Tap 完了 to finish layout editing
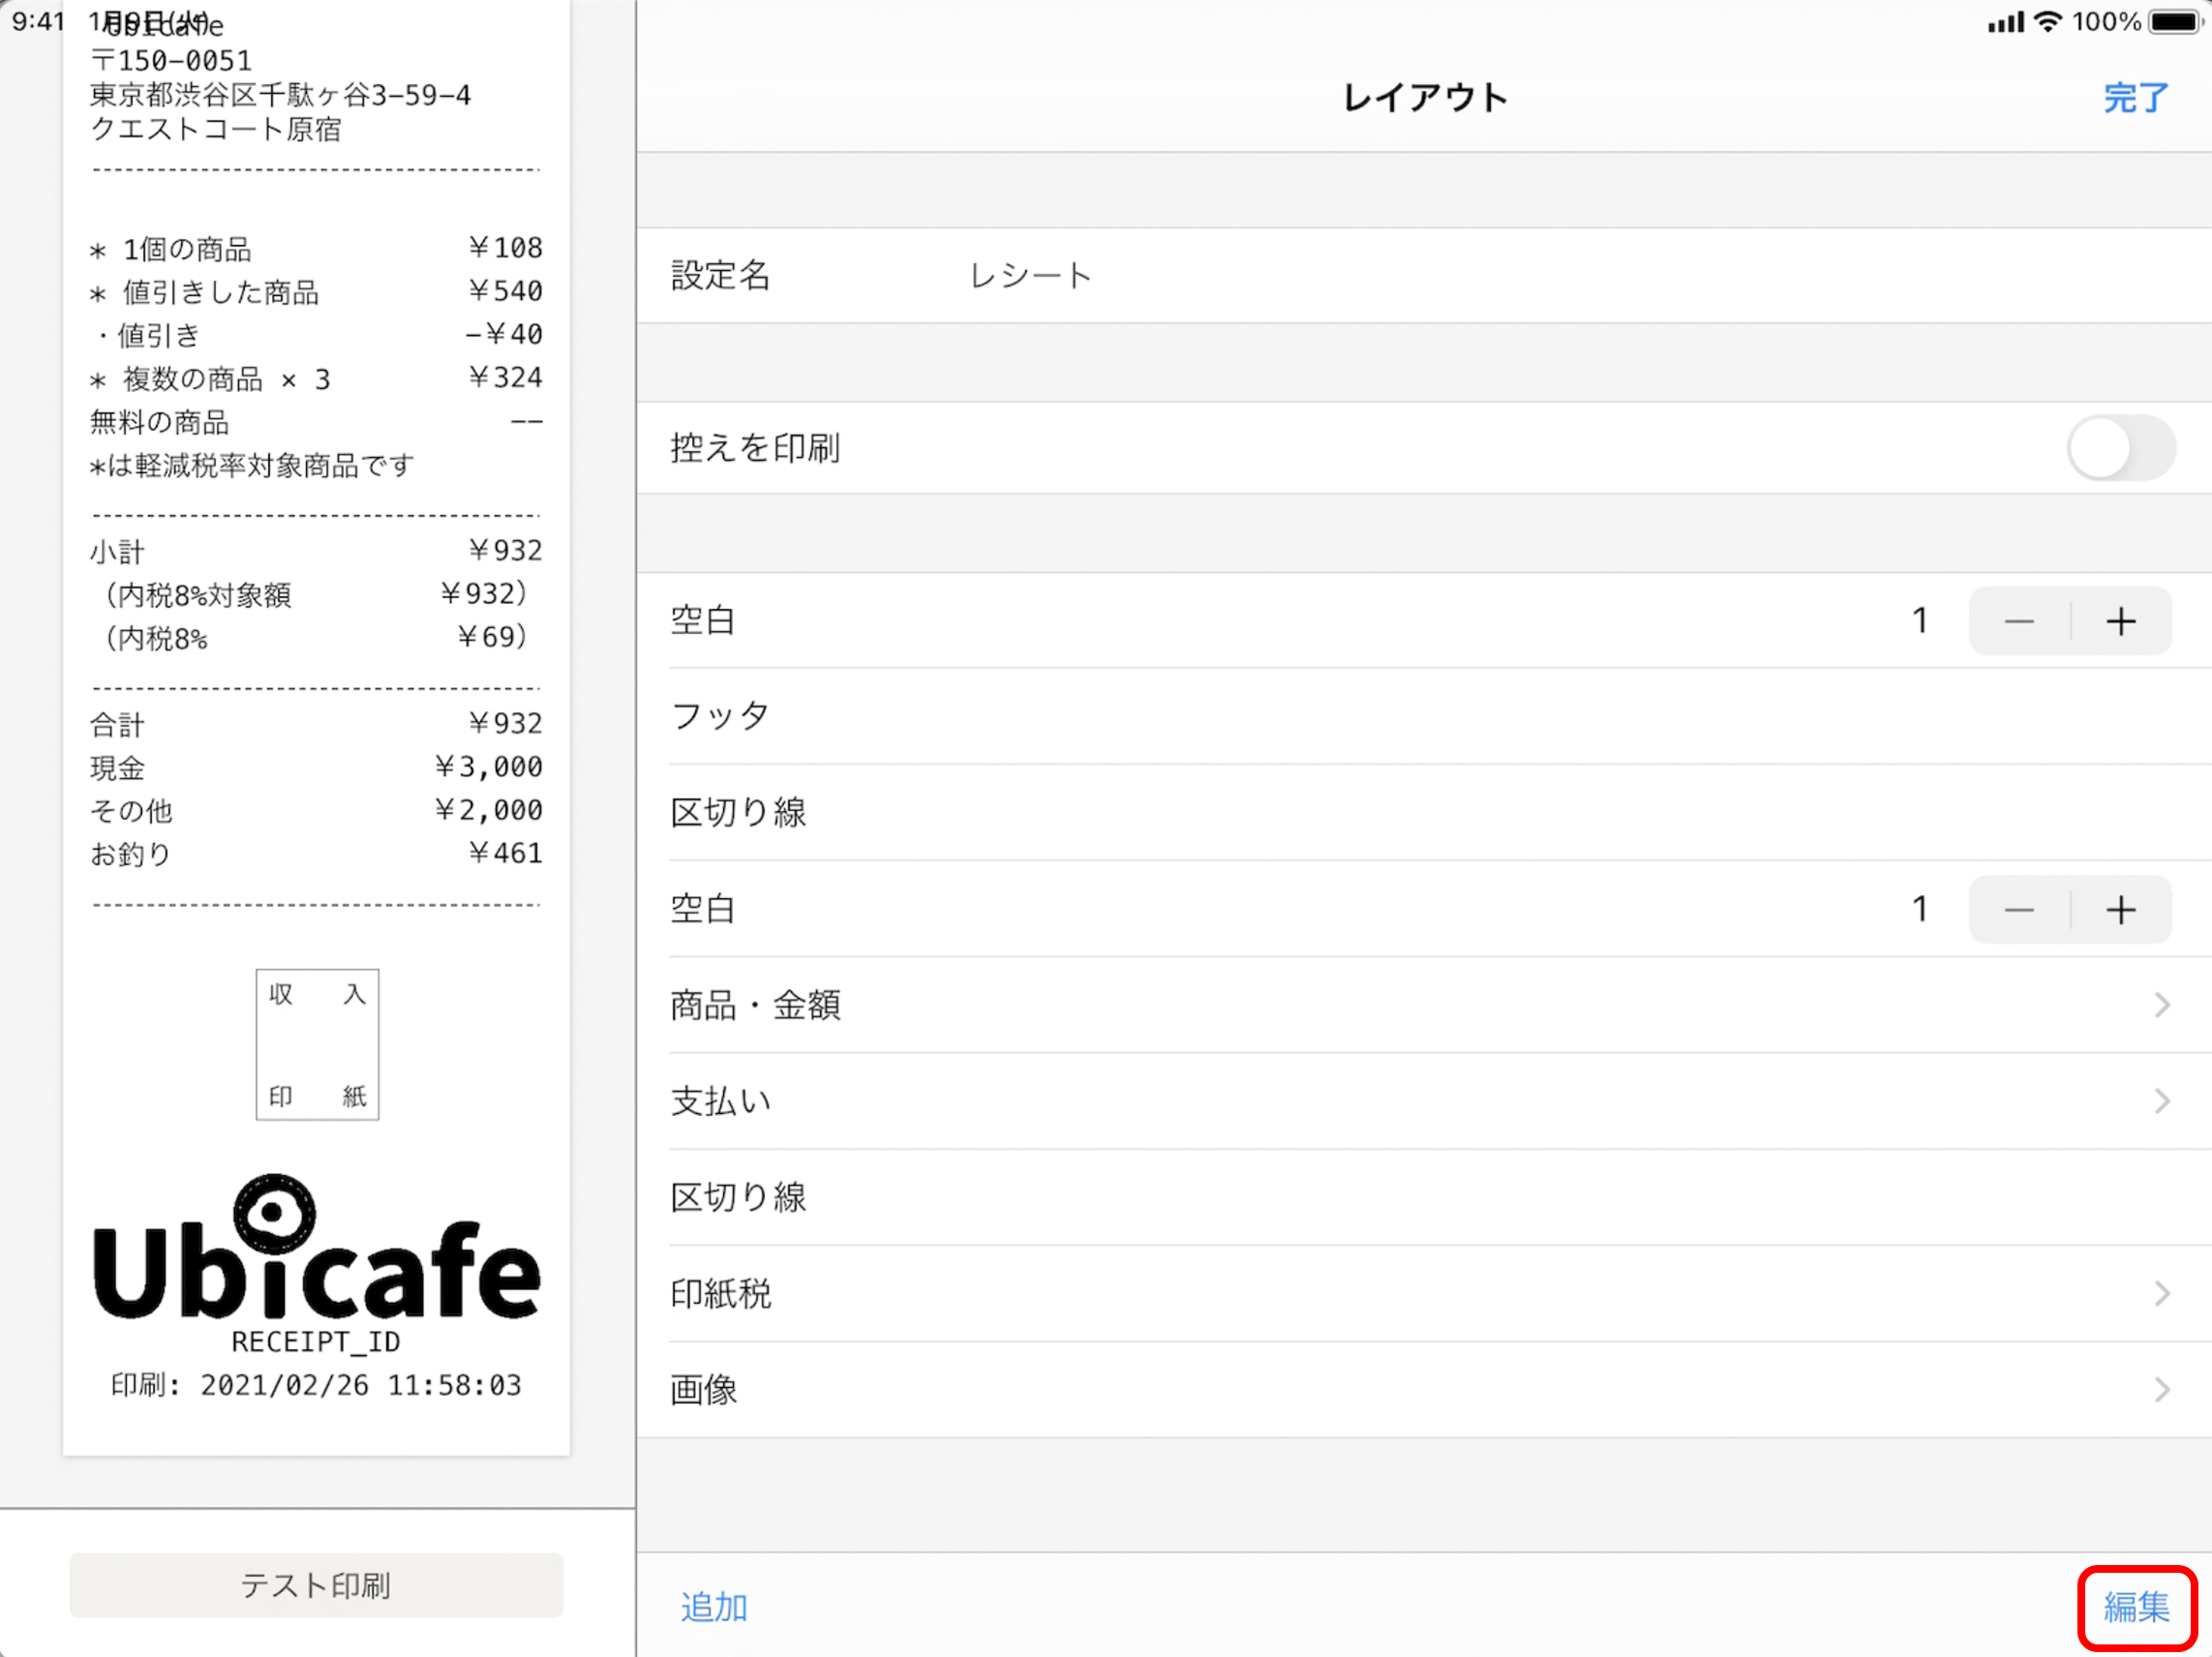The height and width of the screenshot is (1657, 2212). (x=2134, y=98)
